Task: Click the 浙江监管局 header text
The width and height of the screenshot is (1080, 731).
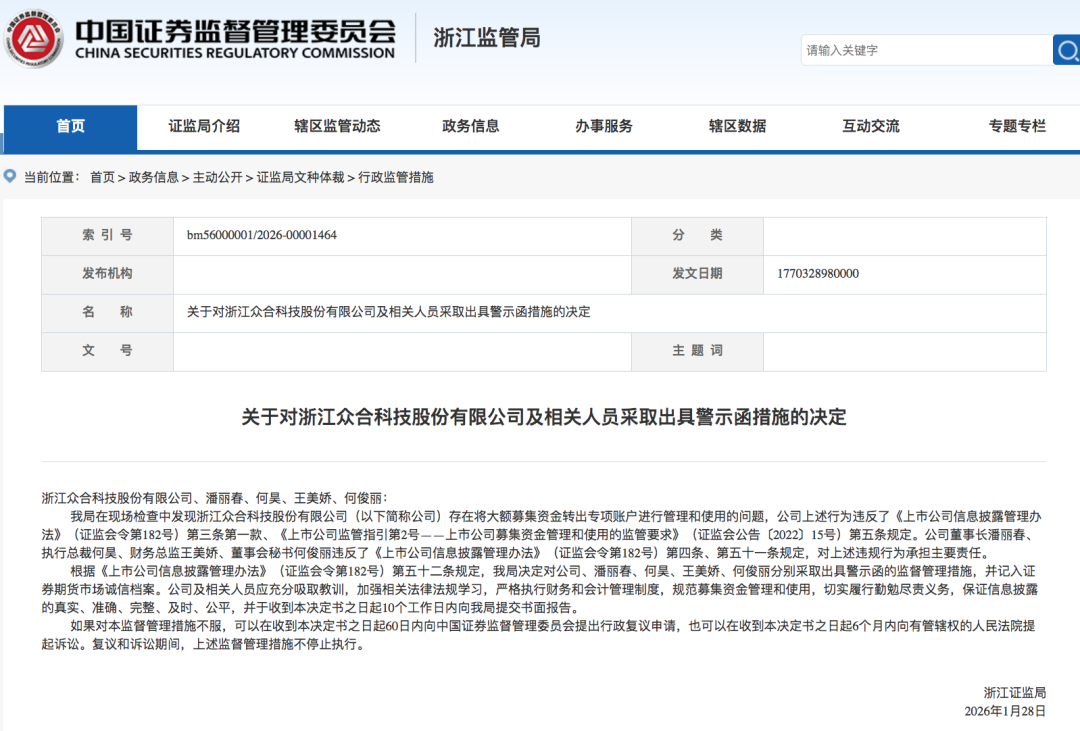Action: coord(487,37)
